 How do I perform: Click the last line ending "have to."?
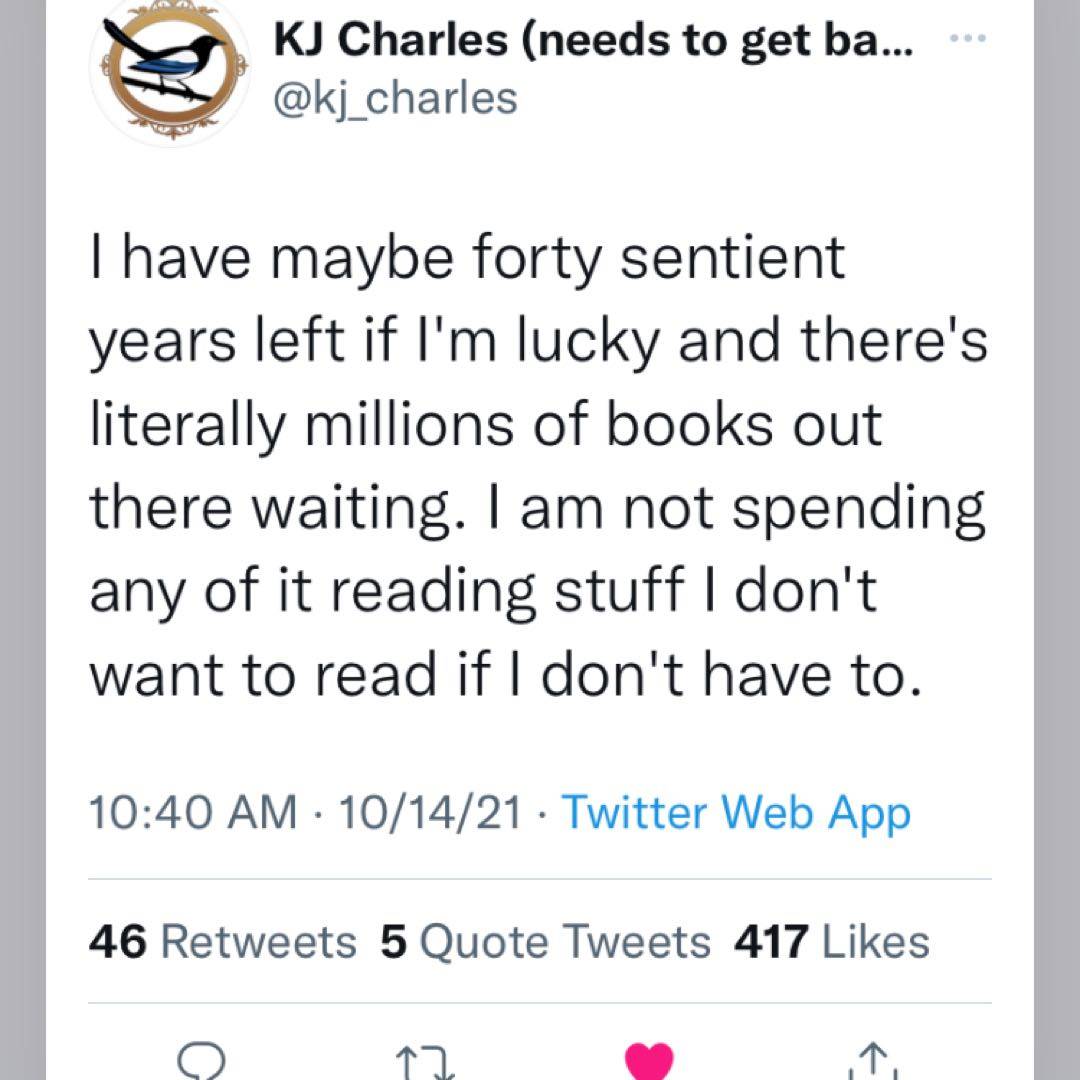point(503,678)
